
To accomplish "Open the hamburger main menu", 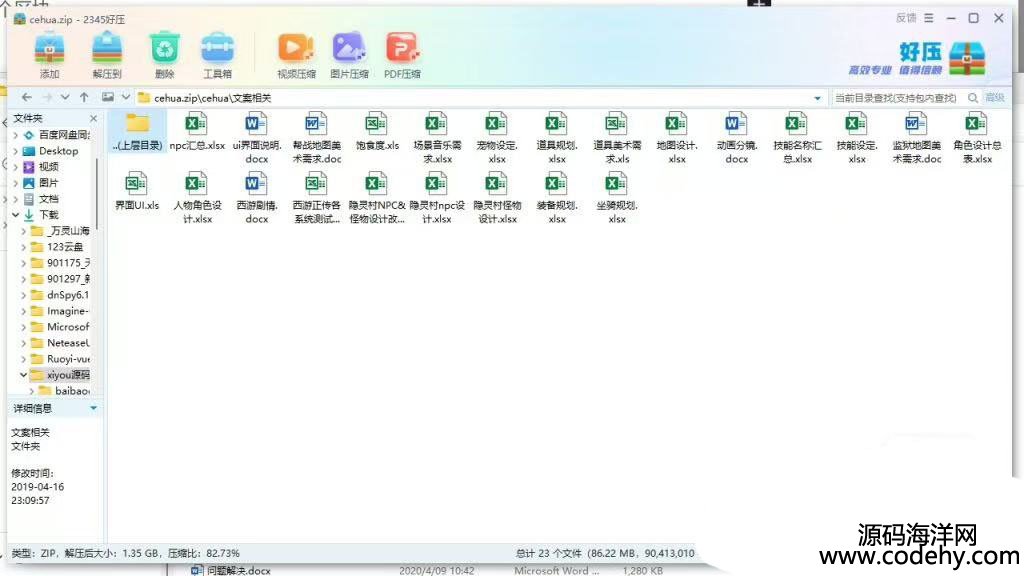I will (929, 18).
